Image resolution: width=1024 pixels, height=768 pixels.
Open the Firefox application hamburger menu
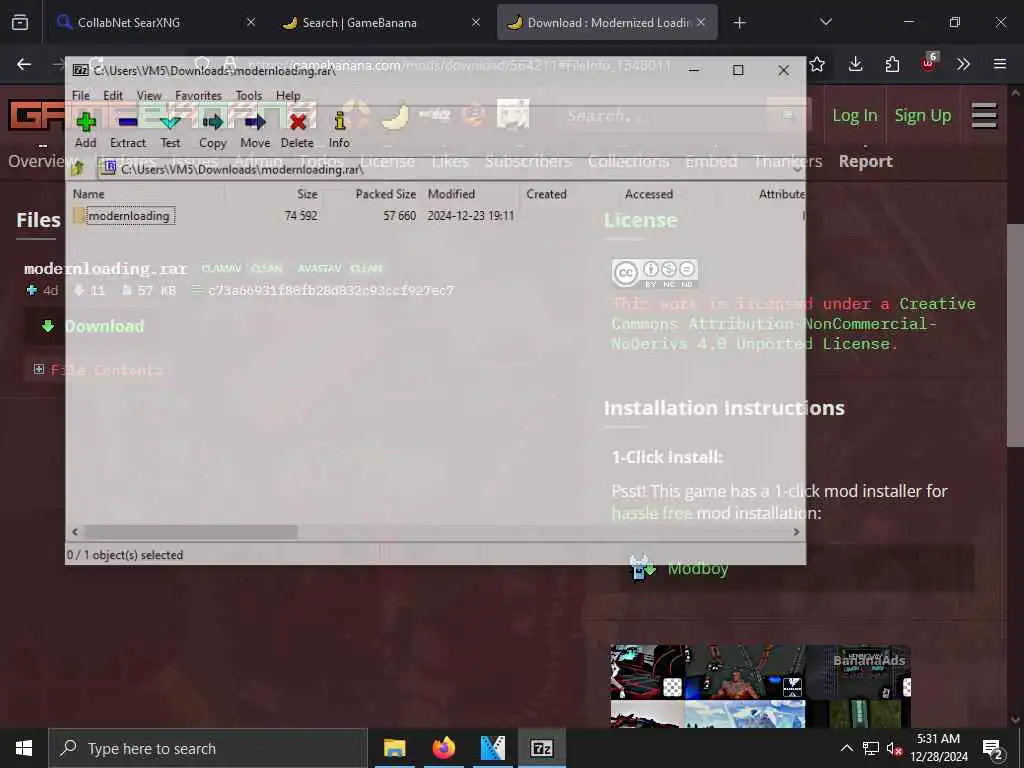coord(1000,64)
